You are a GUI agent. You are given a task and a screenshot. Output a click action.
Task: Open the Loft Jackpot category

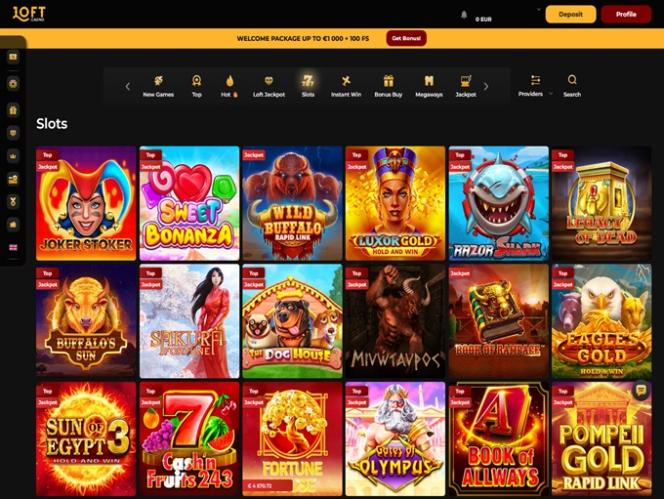pos(269,86)
